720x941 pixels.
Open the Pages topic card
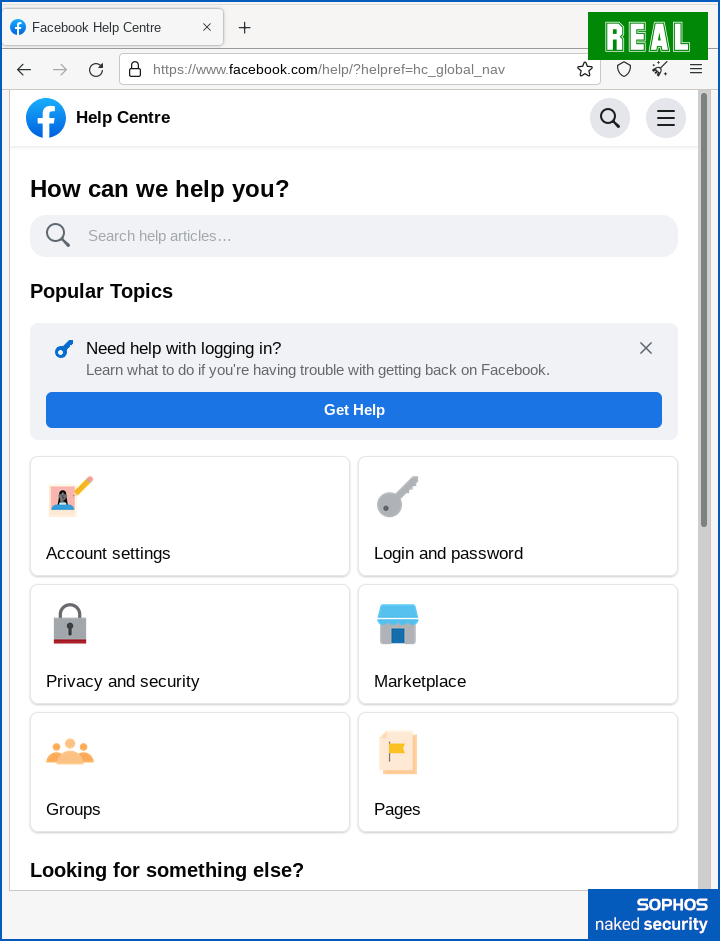[518, 772]
